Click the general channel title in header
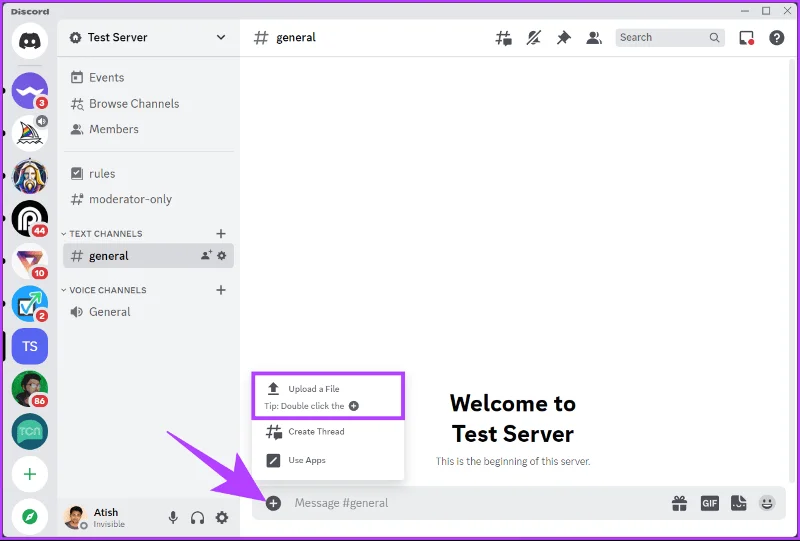The height and width of the screenshot is (541, 800). coord(296,38)
